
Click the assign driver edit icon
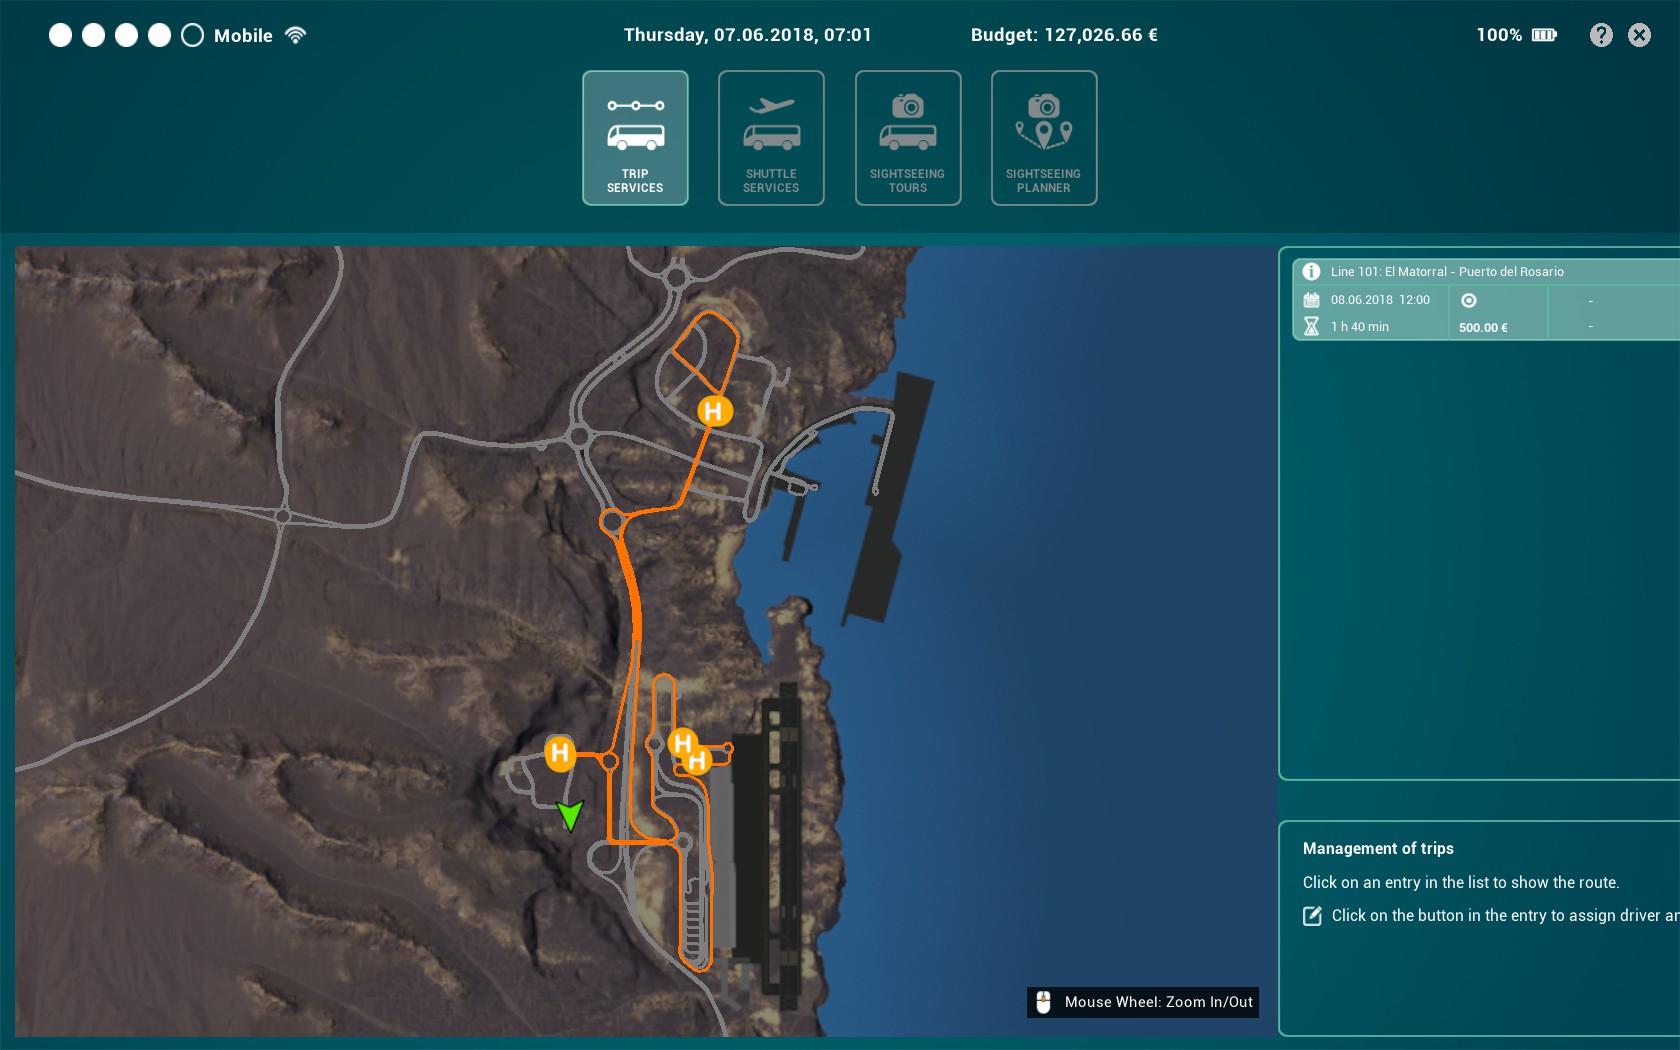(1312, 916)
